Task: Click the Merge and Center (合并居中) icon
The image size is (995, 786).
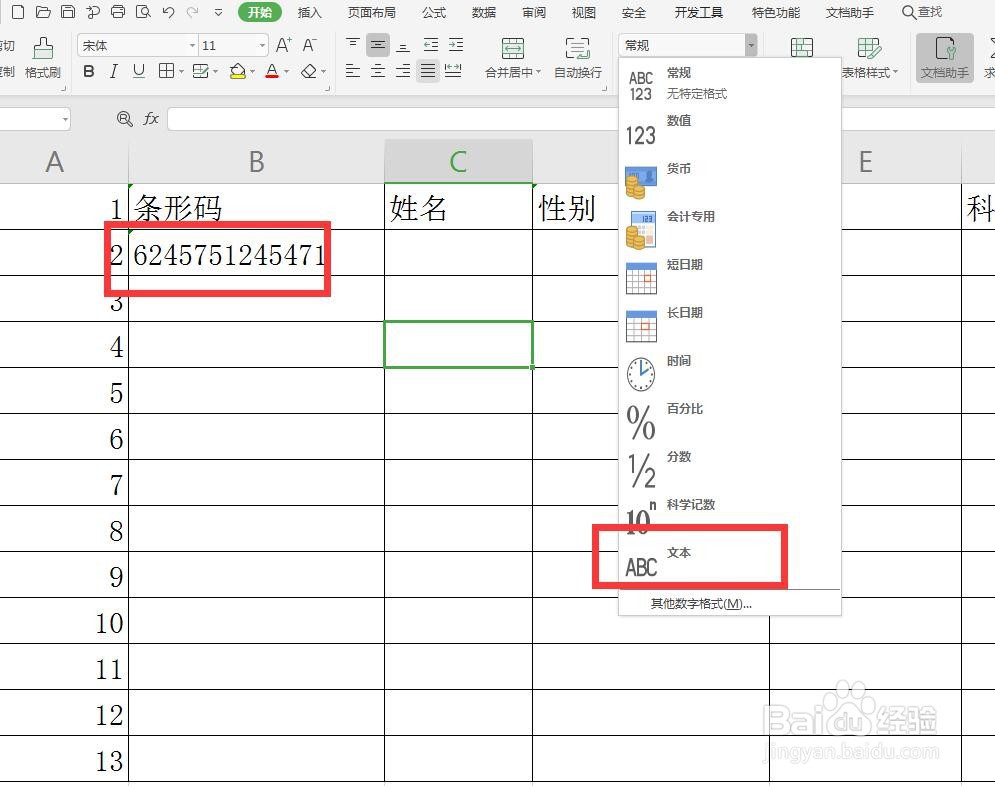Action: 512,47
